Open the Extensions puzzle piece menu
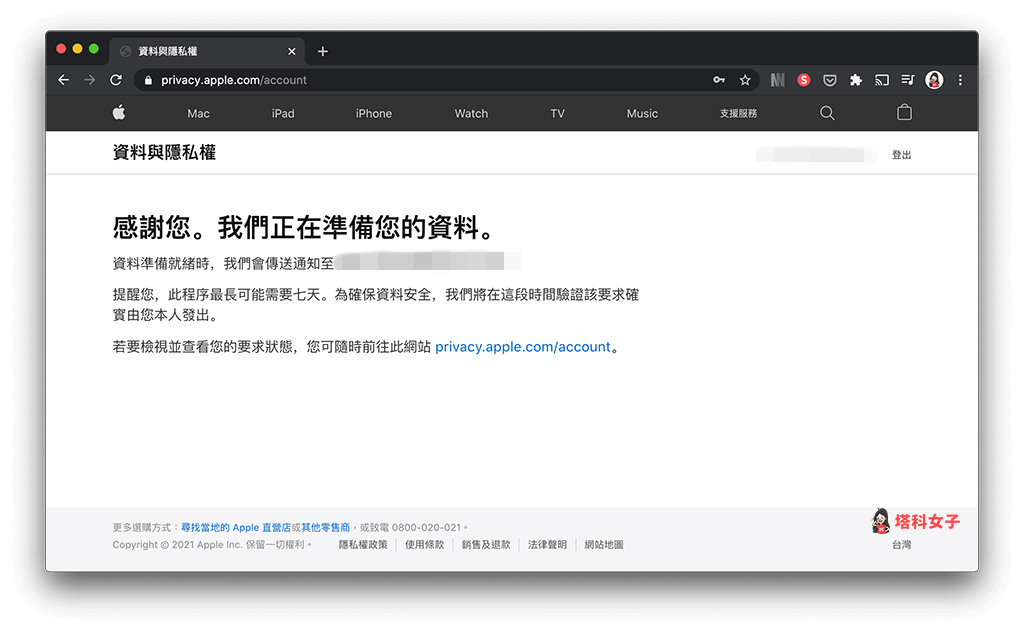This screenshot has width=1024, height=632. (x=856, y=80)
